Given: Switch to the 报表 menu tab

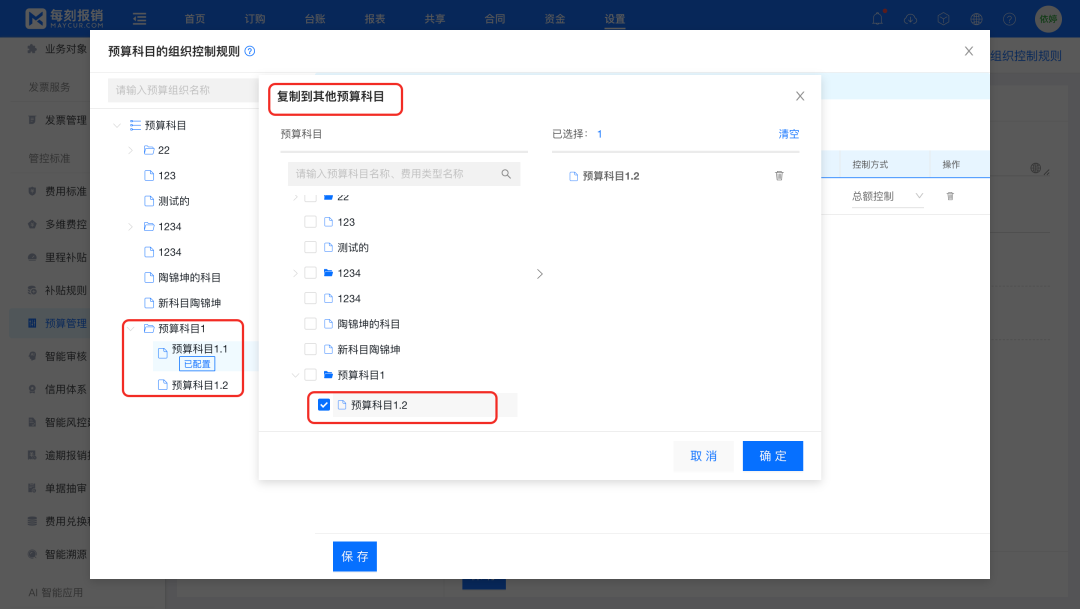Looking at the screenshot, I should (374, 18).
